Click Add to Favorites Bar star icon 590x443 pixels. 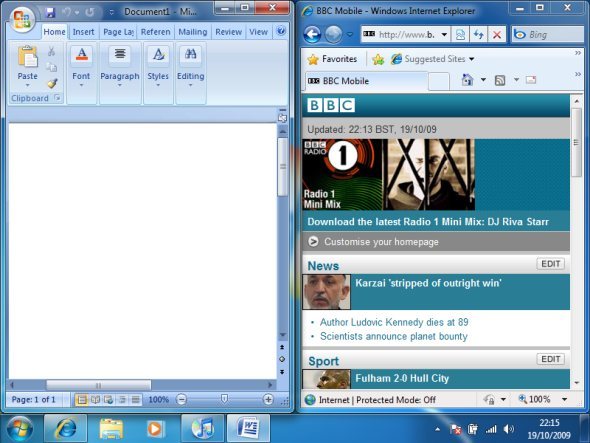click(x=378, y=59)
